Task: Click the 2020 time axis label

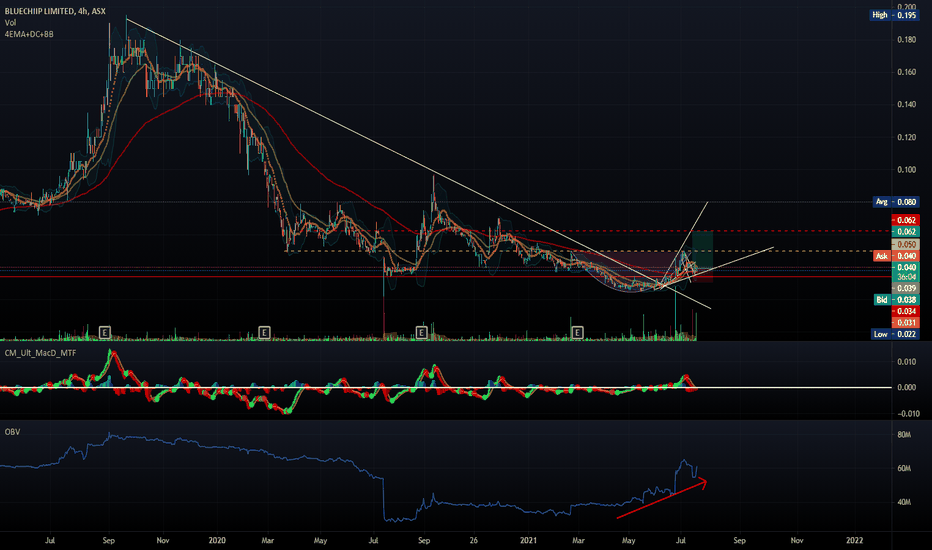Action: (x=217, y=540)
